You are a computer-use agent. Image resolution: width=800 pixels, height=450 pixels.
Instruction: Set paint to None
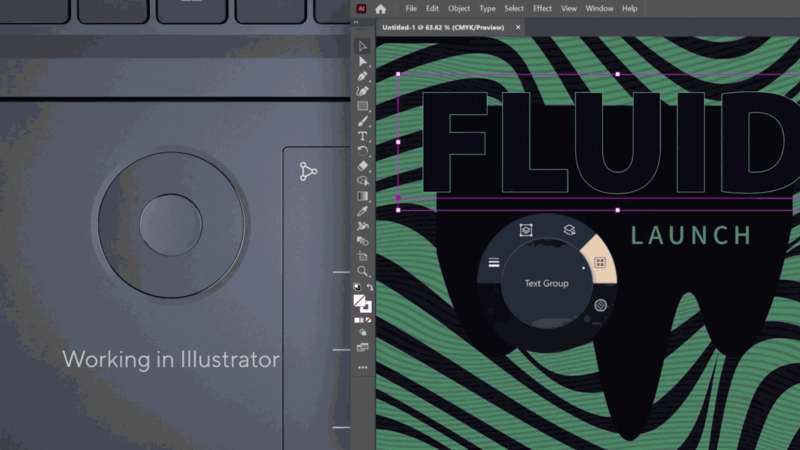[x=368, y=320]
